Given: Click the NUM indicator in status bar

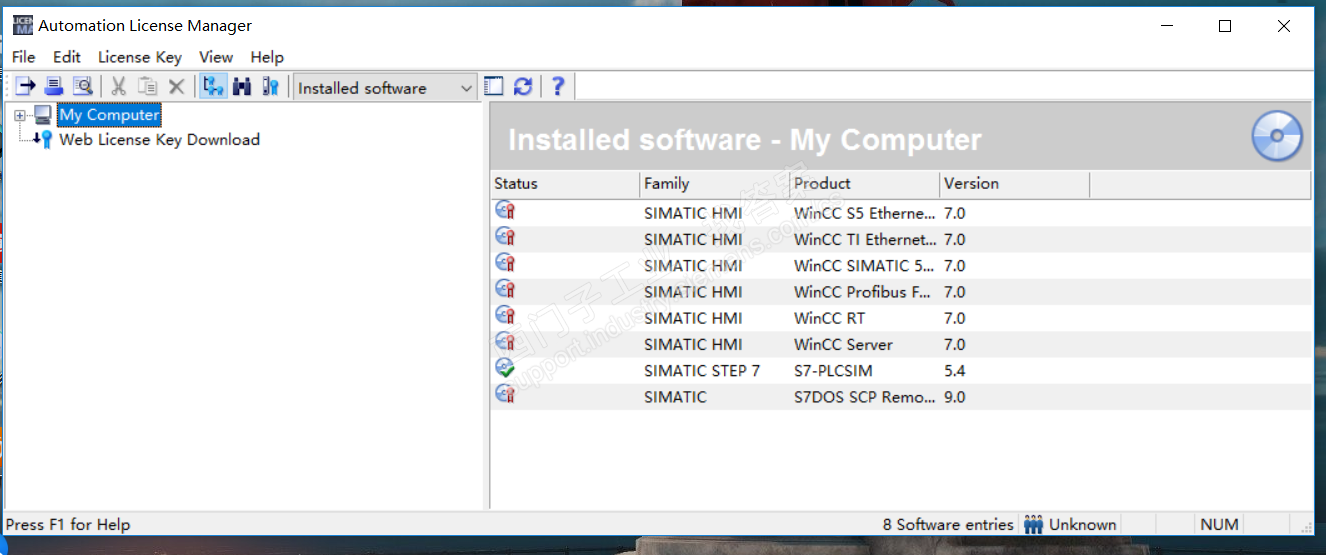Looking at the screenshot, I should (1219, 524).
